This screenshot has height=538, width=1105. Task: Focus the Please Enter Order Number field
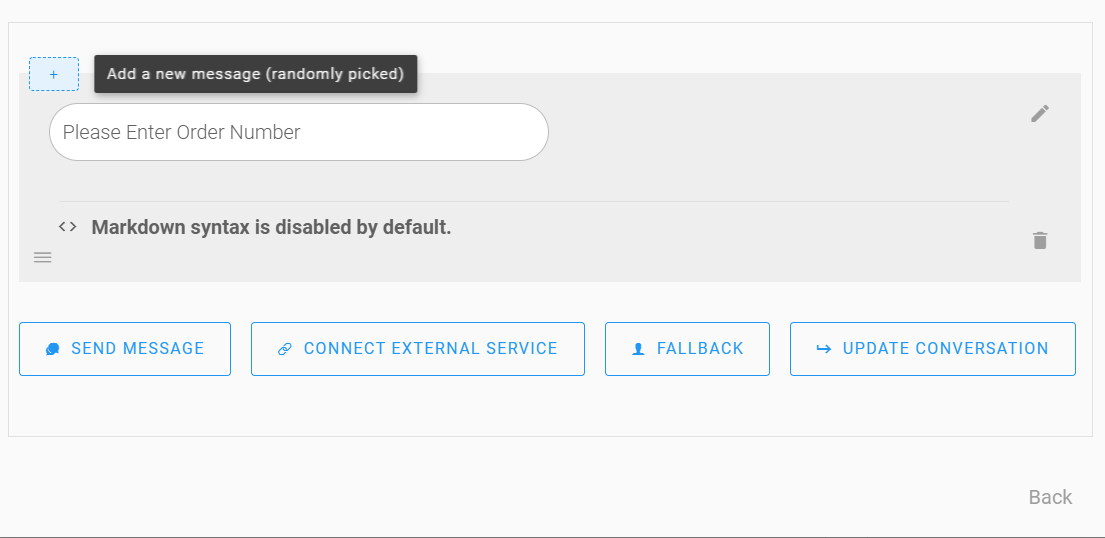tap(298, 132)
